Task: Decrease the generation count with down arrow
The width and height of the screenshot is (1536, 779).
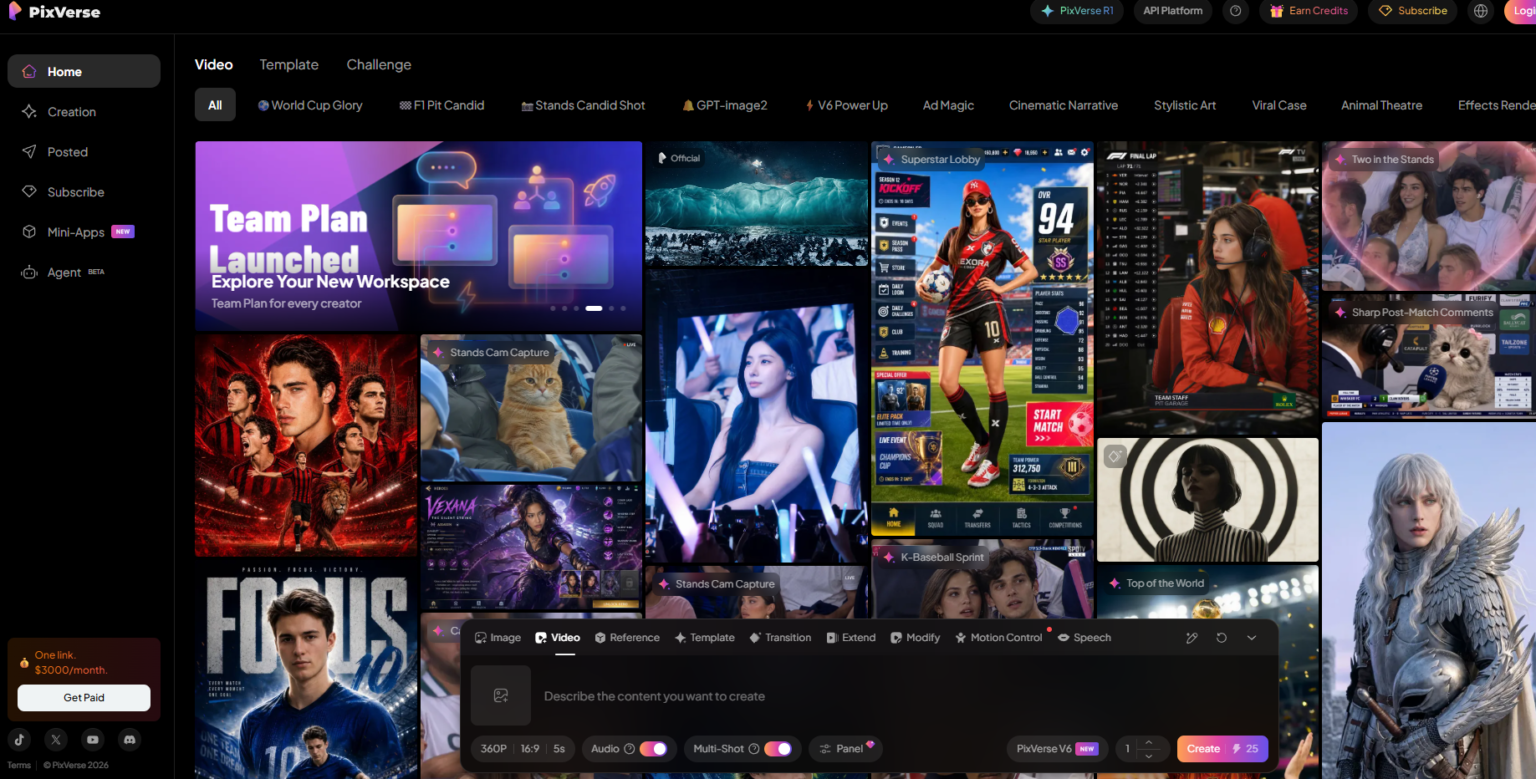Action: pyautogui.click(x=1148, y=756)
